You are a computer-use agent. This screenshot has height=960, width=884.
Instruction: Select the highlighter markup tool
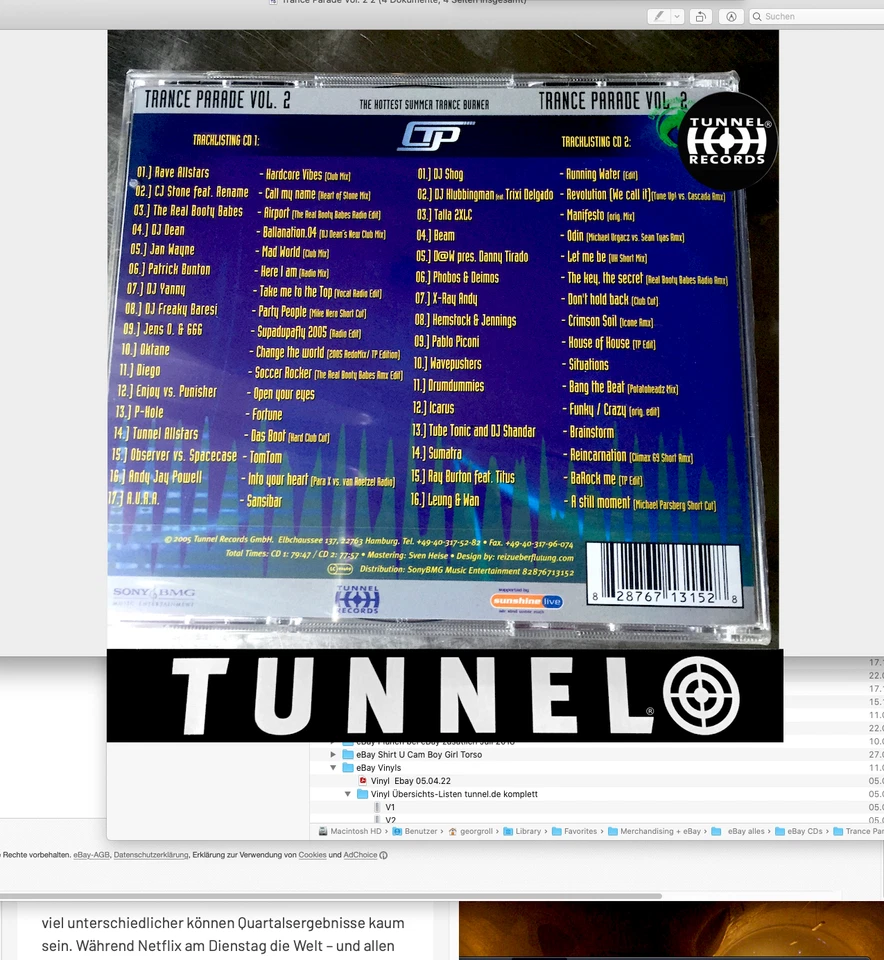[658, 16]
